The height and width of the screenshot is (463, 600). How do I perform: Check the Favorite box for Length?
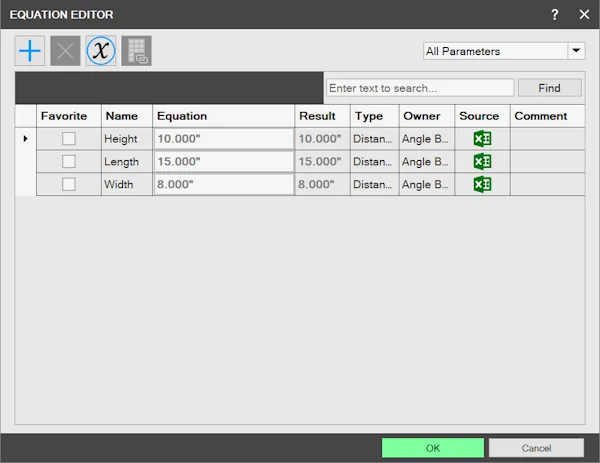[69, 161]
